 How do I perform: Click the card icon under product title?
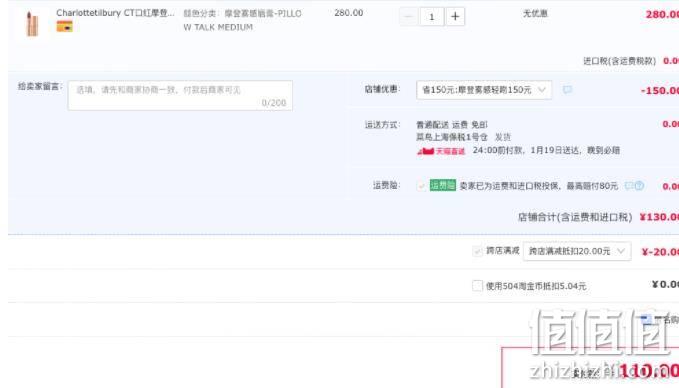pyautogui.click(x=65, y=26)
